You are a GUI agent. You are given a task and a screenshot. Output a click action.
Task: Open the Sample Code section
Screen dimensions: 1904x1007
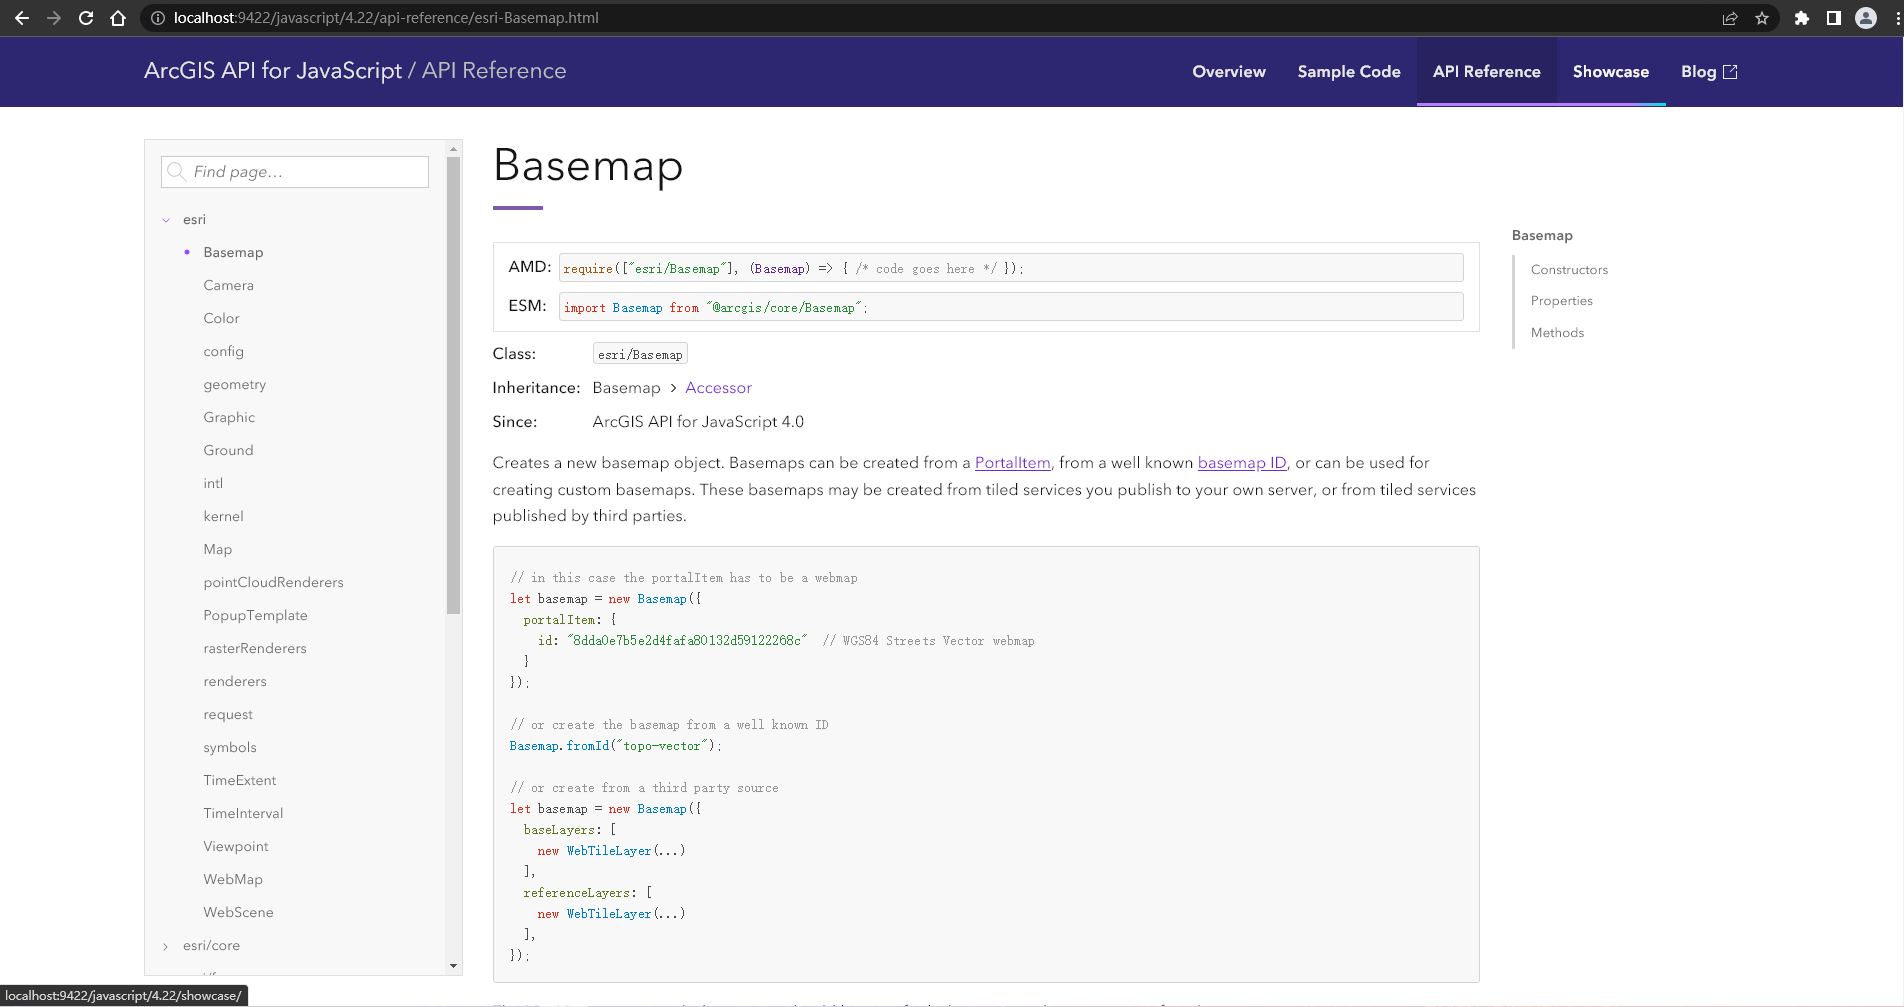click(x=1348, y=71)
